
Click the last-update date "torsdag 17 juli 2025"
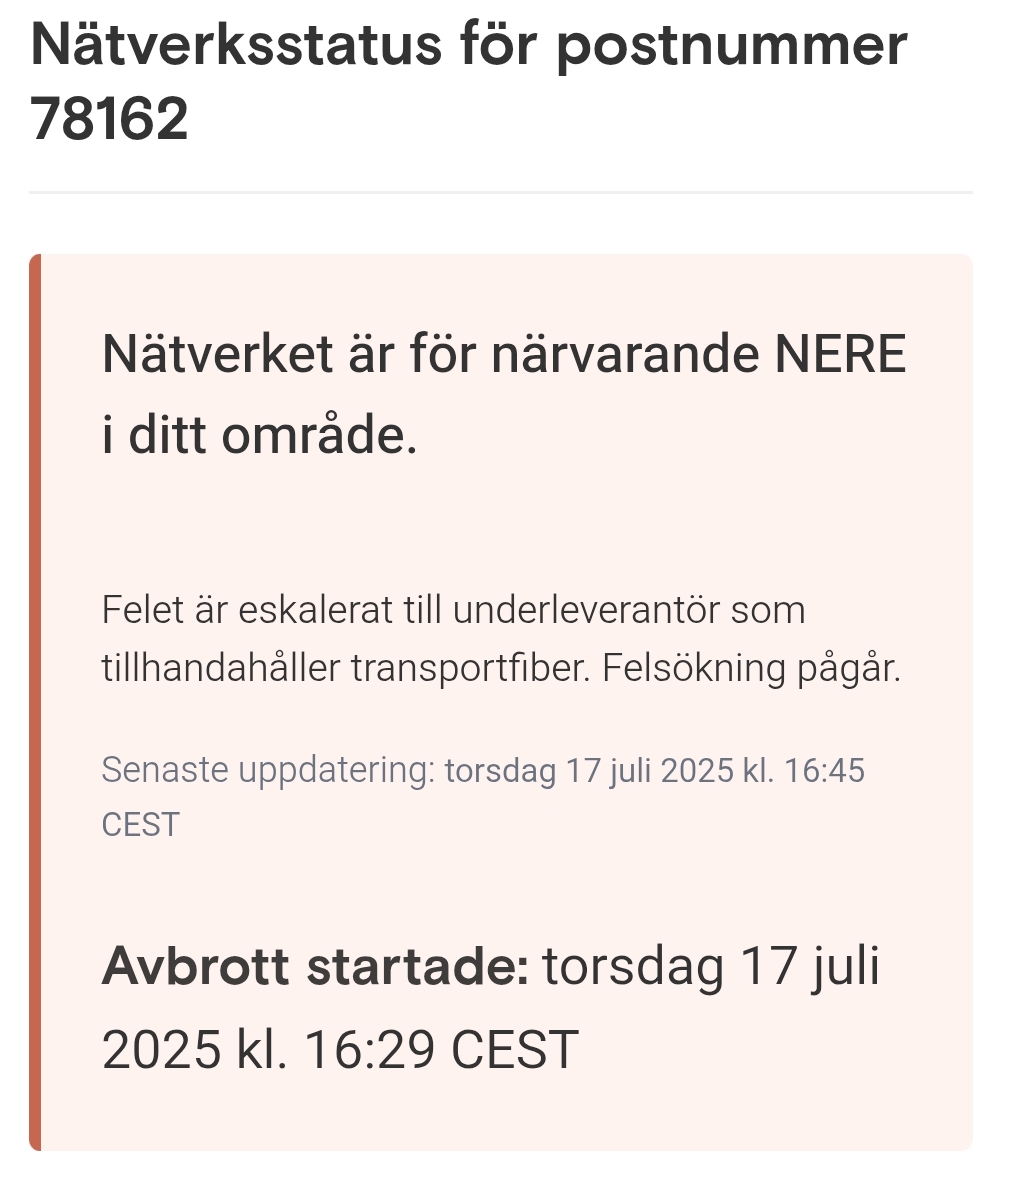point(589,771)
